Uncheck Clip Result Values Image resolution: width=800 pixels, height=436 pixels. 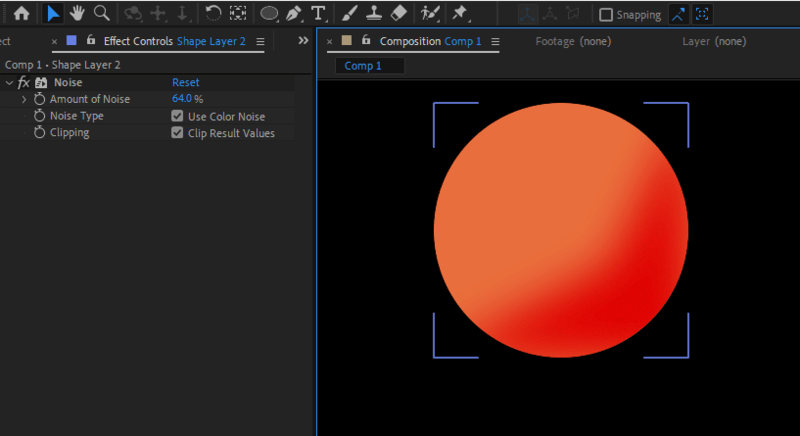(178, 133)
